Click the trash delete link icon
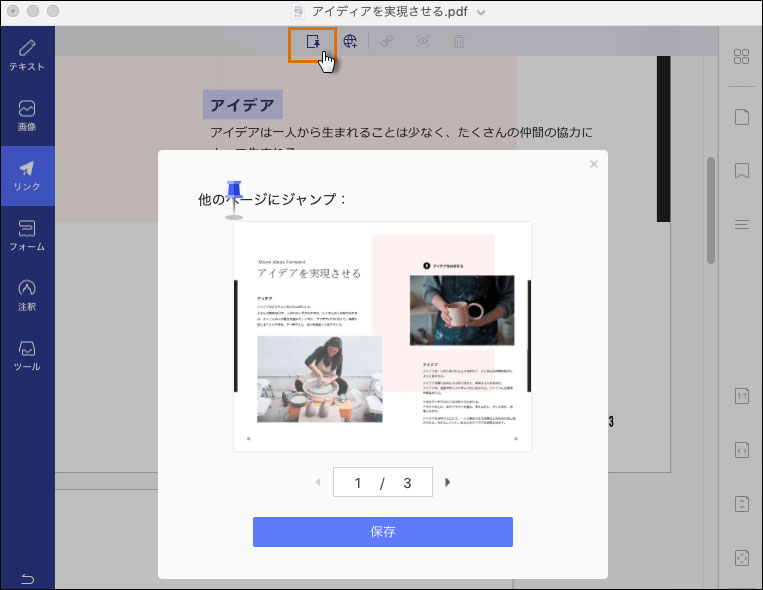 (x=459, y=42)
